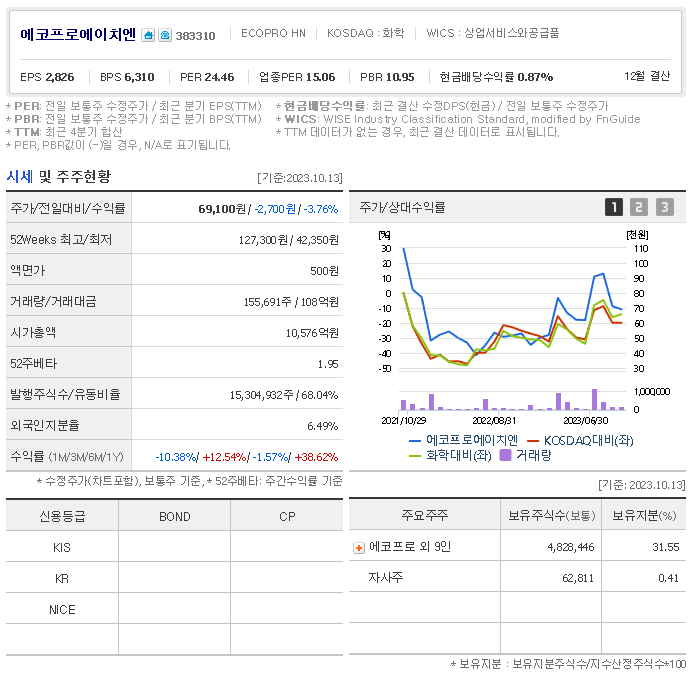Screen dimensions: 695x680
Task: Expand the 에코프로 외 9인 shareholder row
Action: point(359,548)
